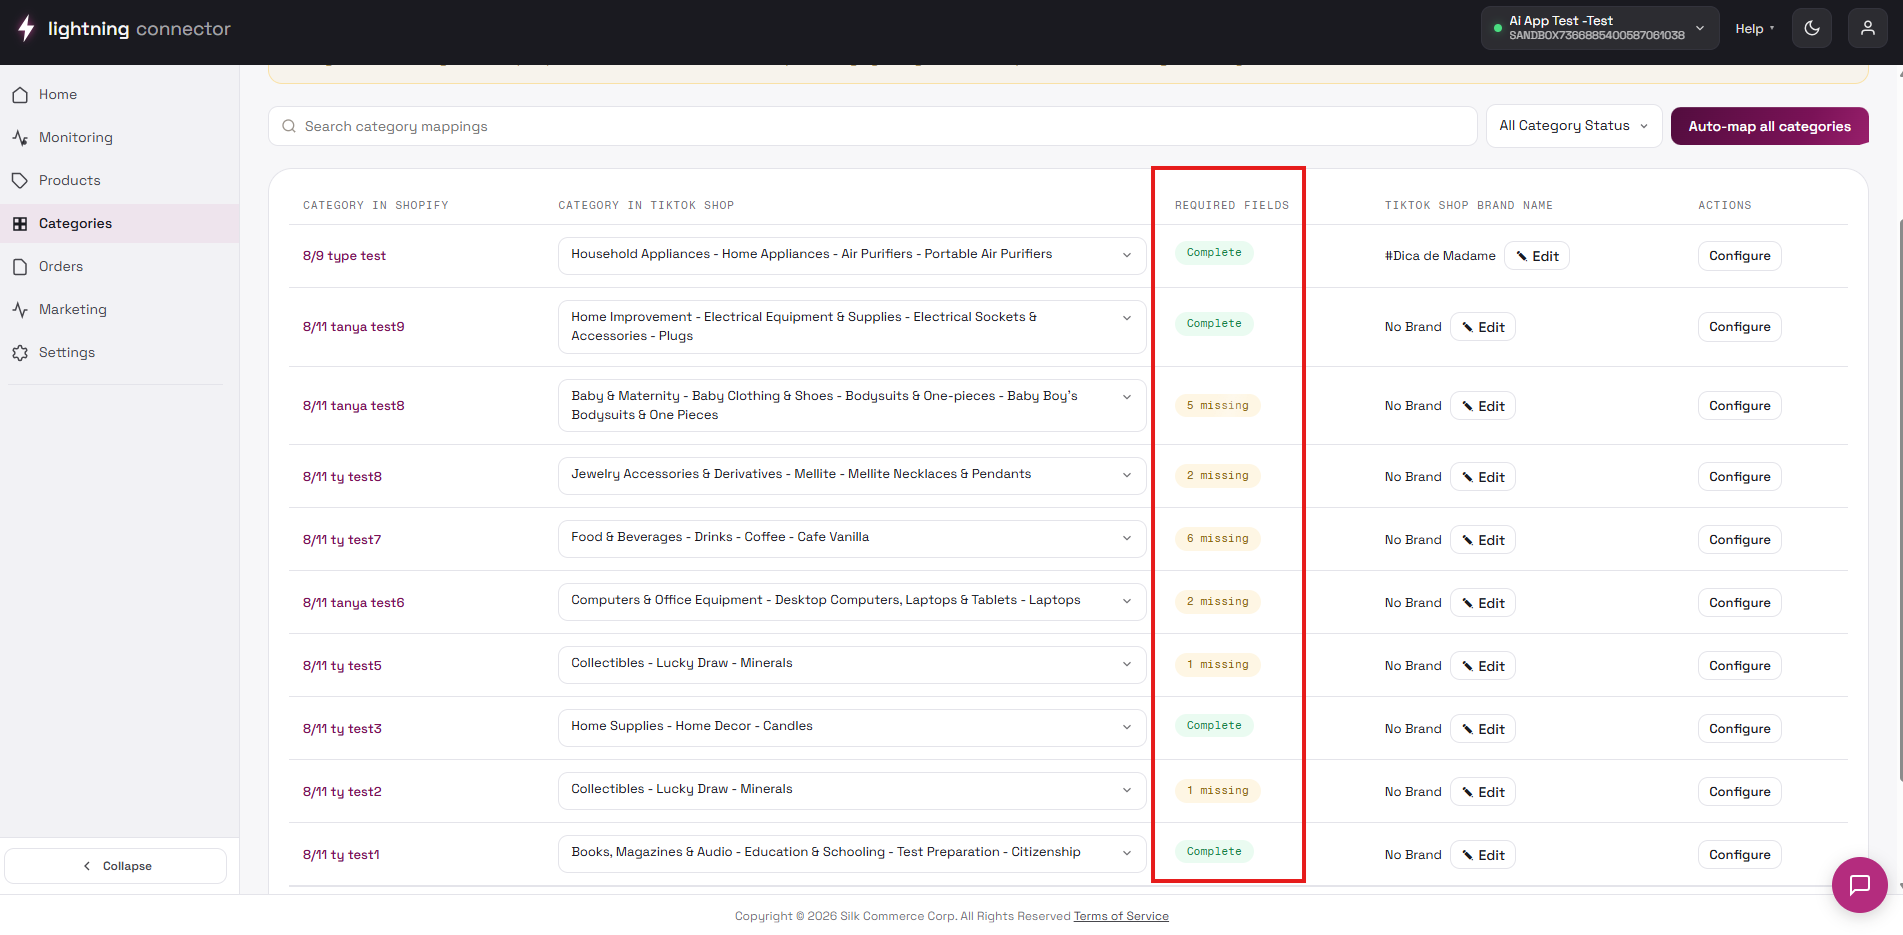Open TikTok category dropdown for 8/11 ty test8
This screenshot has height=935, width=1903.
(x=852, y=475)
